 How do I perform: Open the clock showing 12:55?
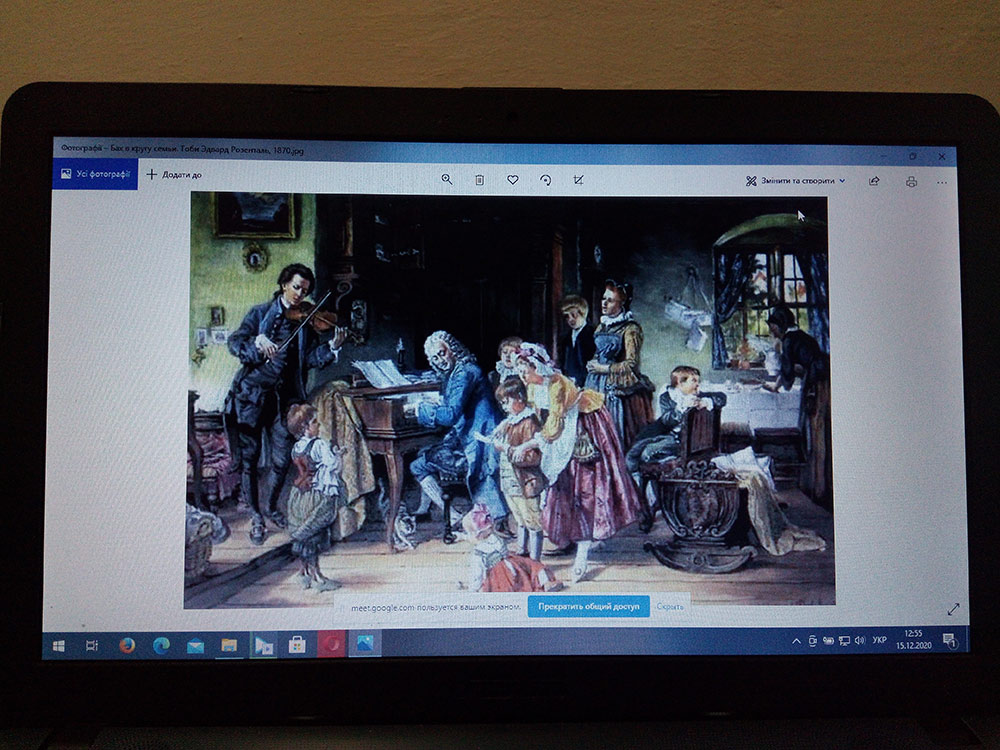(913, 639)
